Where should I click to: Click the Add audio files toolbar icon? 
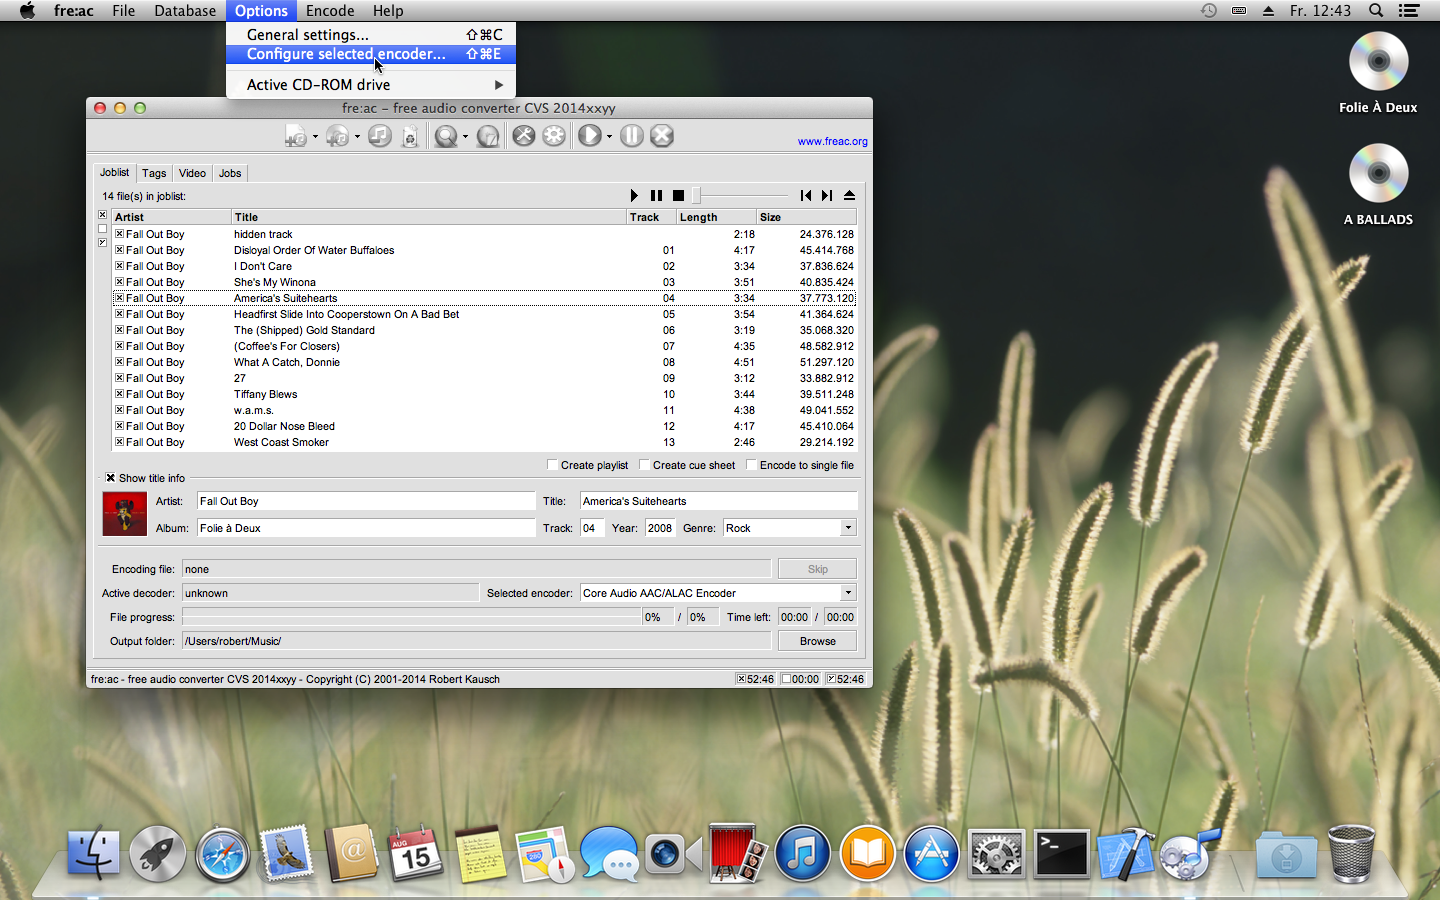tap(295, 136)
